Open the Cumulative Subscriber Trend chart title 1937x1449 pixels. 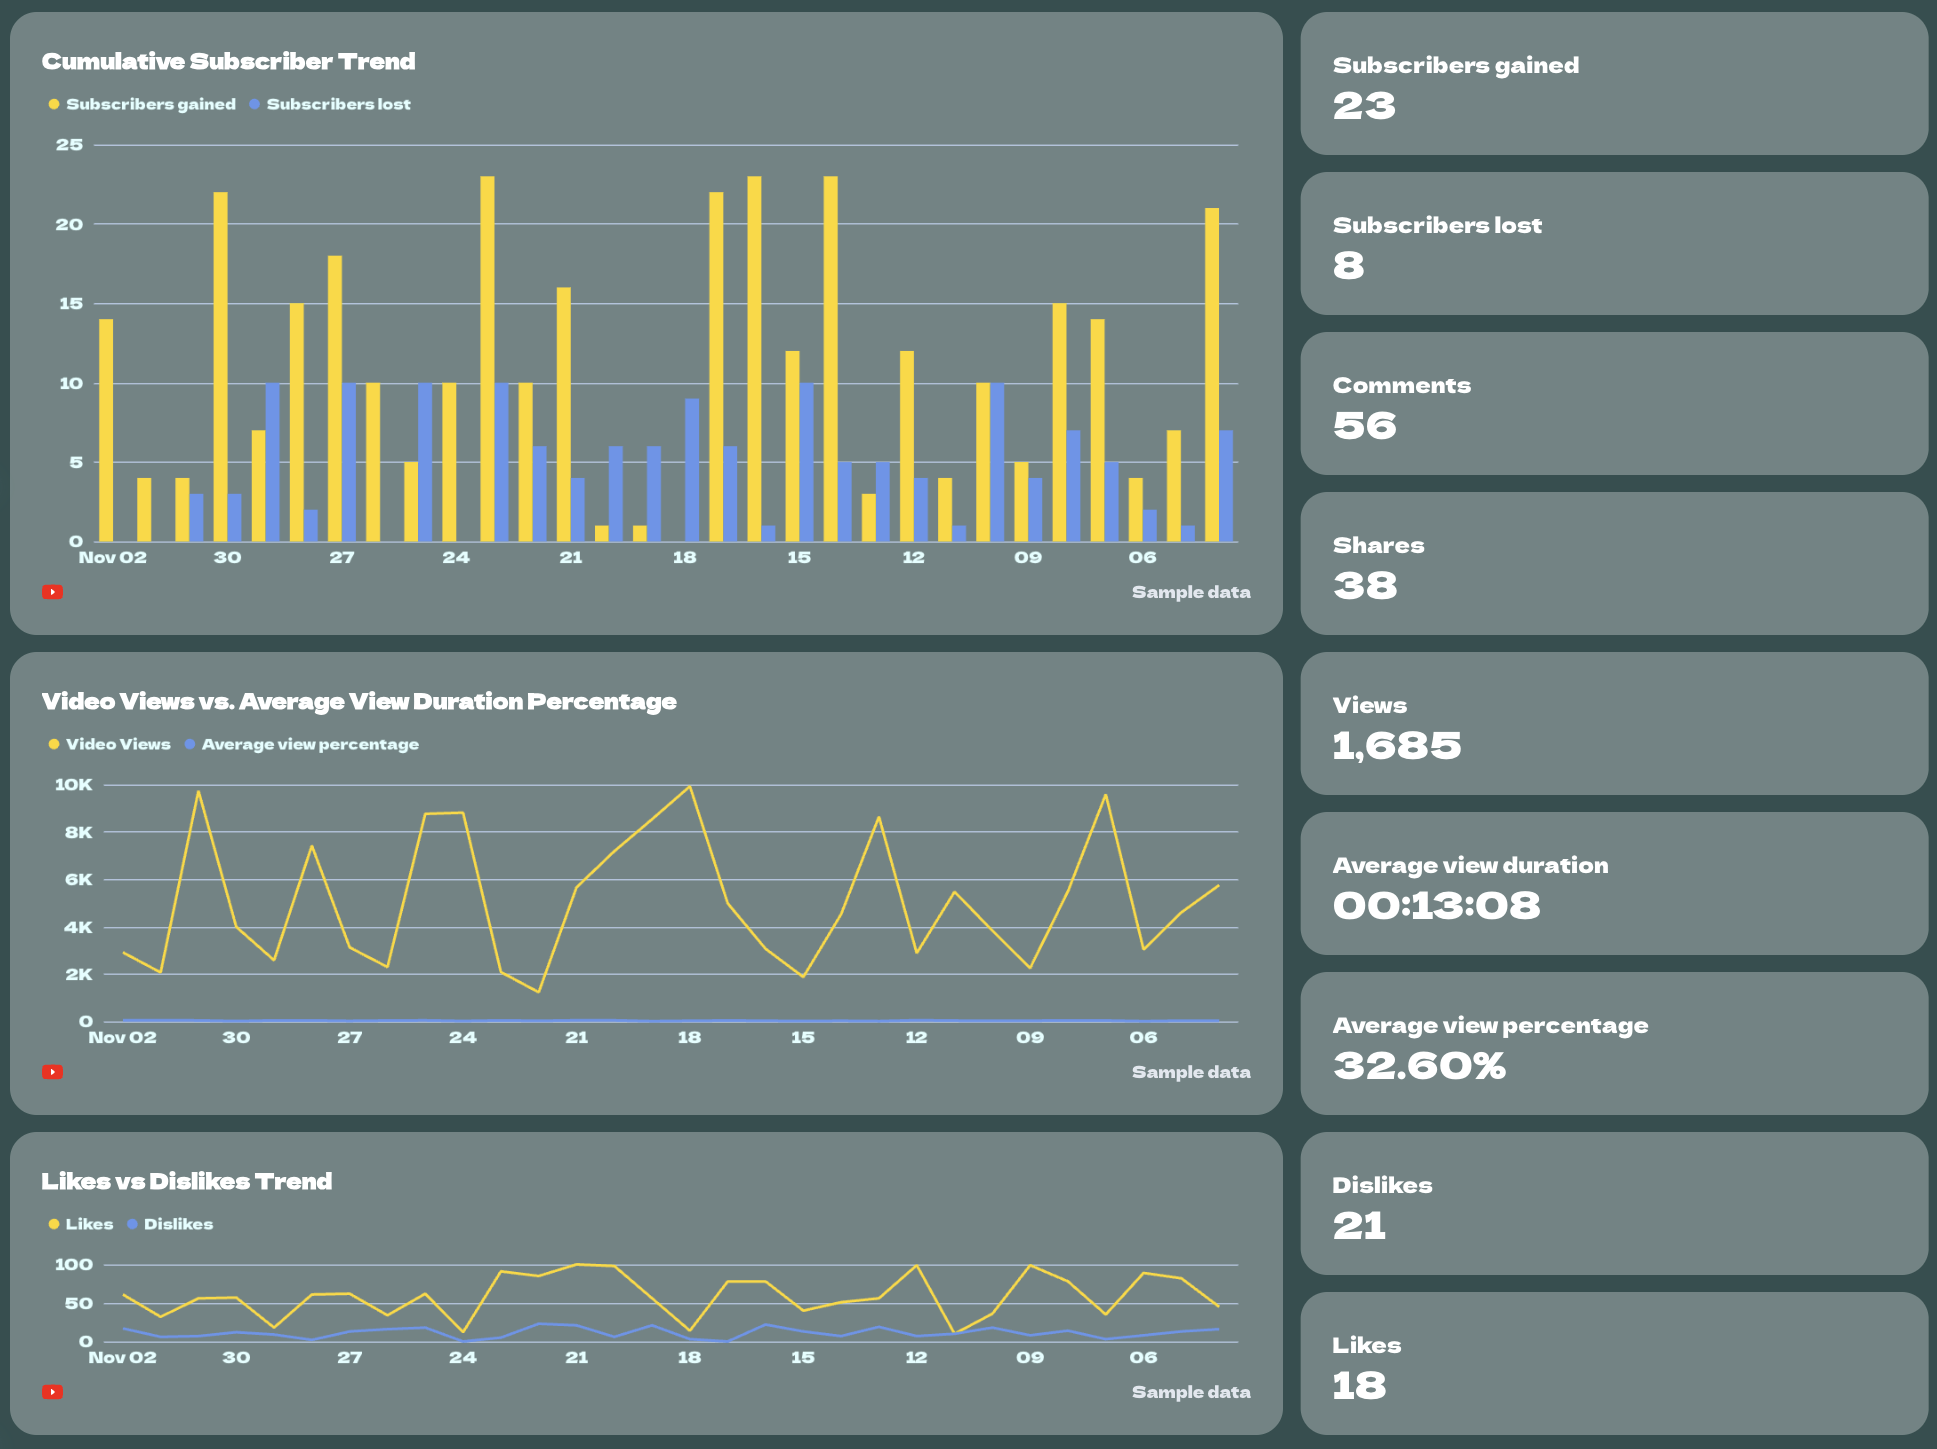click(x=229, y=61)
